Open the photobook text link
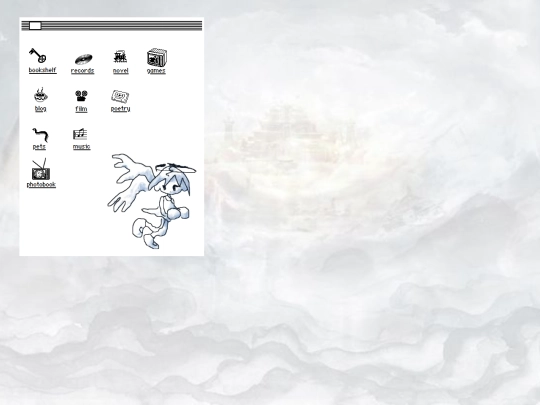Viewport: 540px width, 405px height. [41, 185]
